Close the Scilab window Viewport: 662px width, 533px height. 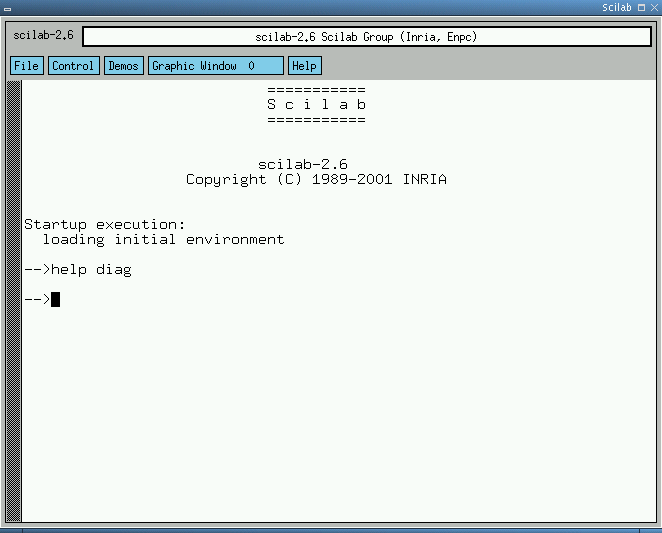[x=654, y=7]
